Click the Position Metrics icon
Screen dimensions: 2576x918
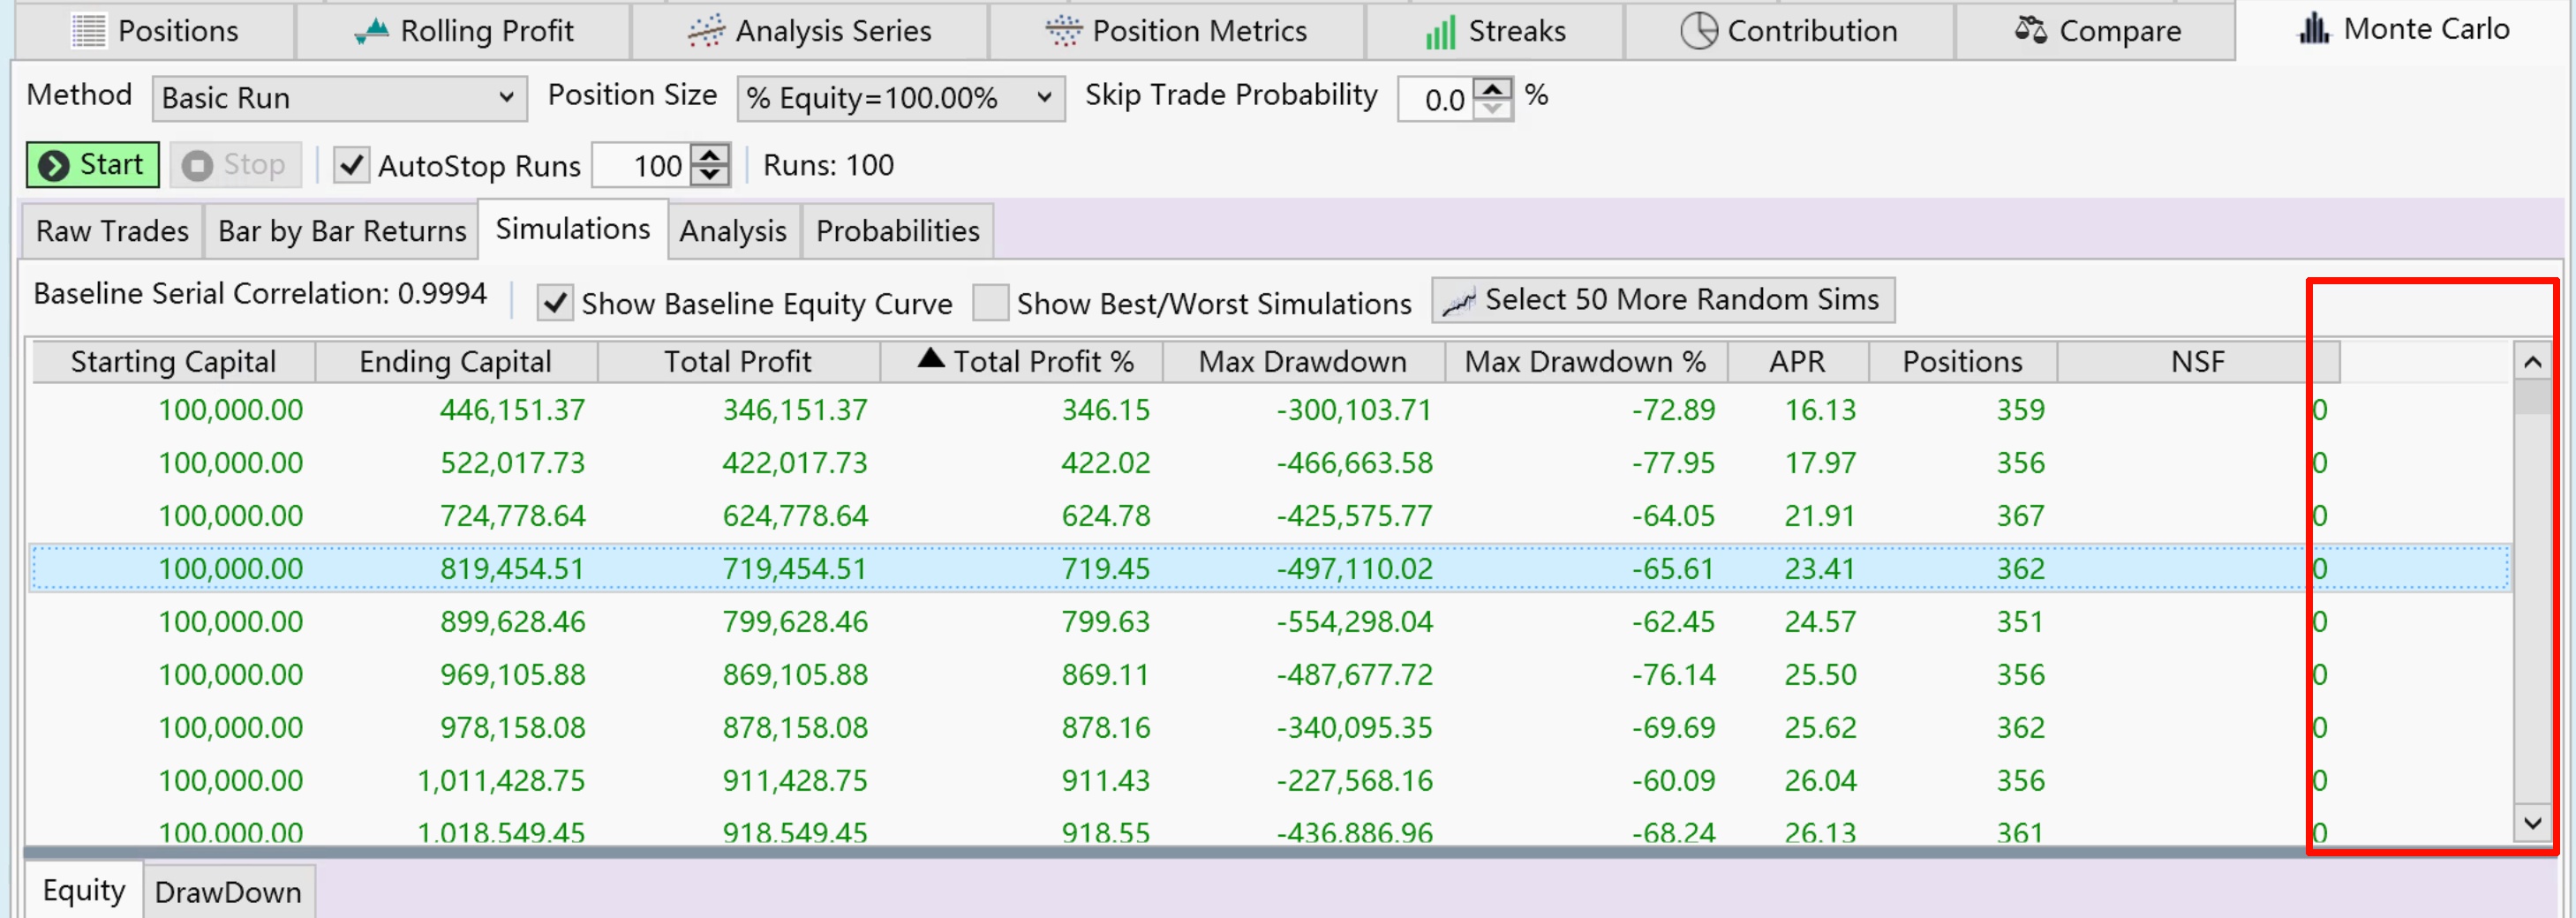1063,31
